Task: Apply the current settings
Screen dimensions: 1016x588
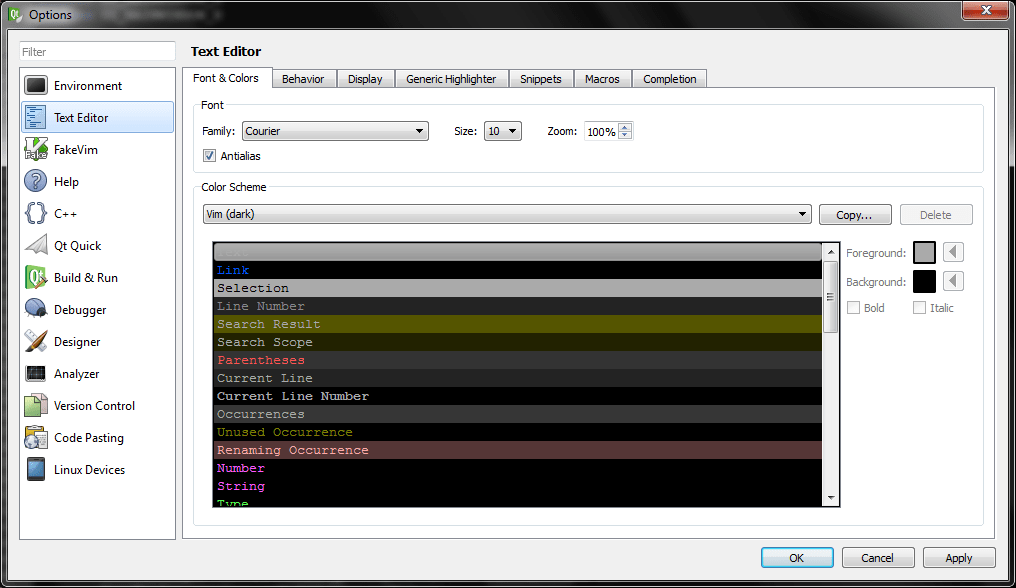Action: (x=958, y=557)
